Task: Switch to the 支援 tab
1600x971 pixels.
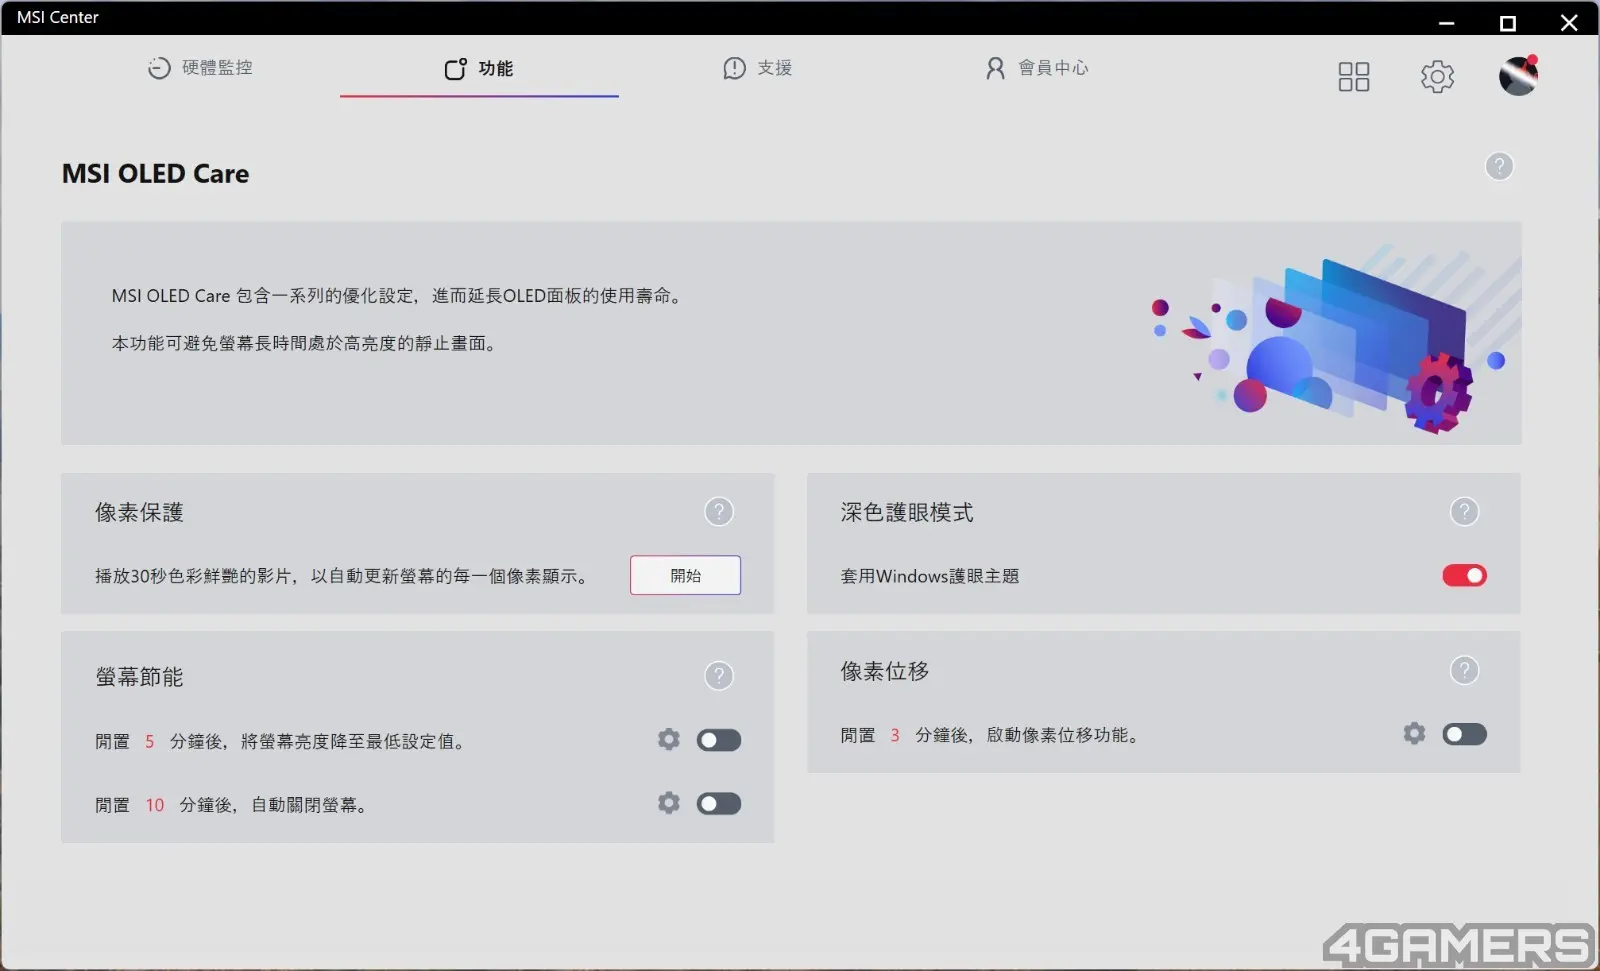Action: click(x=758, y=68)
